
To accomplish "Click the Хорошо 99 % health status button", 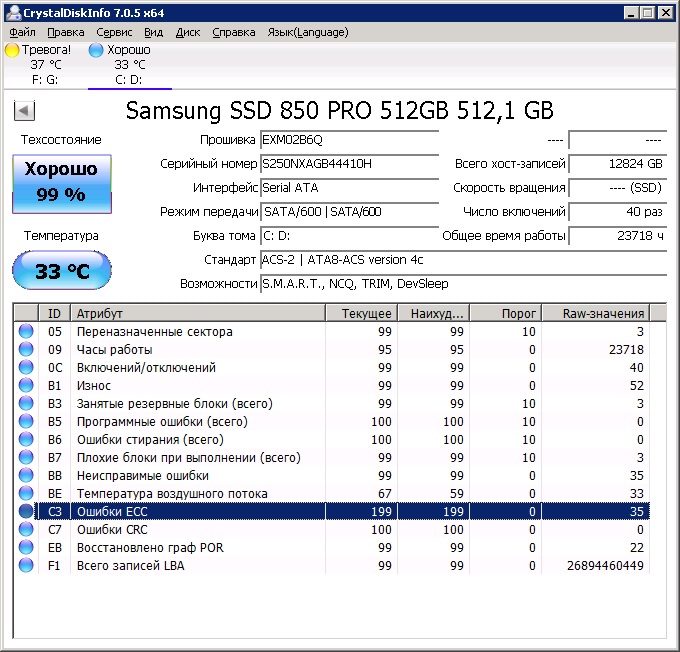I will click(x=62, y=184).
